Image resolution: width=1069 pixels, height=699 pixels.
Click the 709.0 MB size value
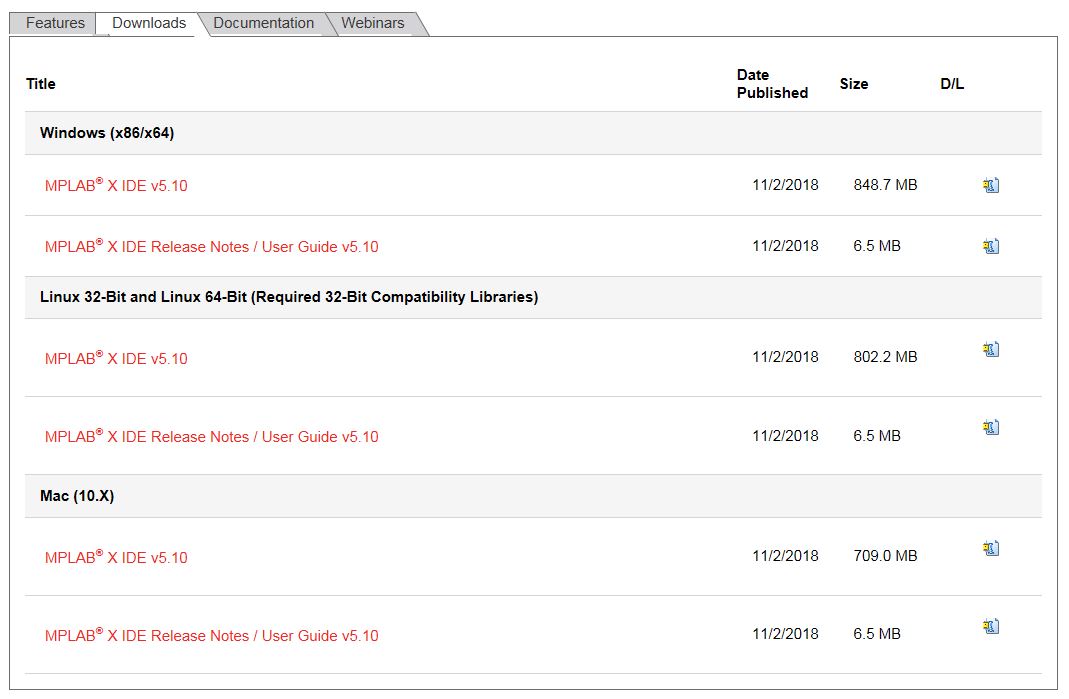tap(885, 556)
